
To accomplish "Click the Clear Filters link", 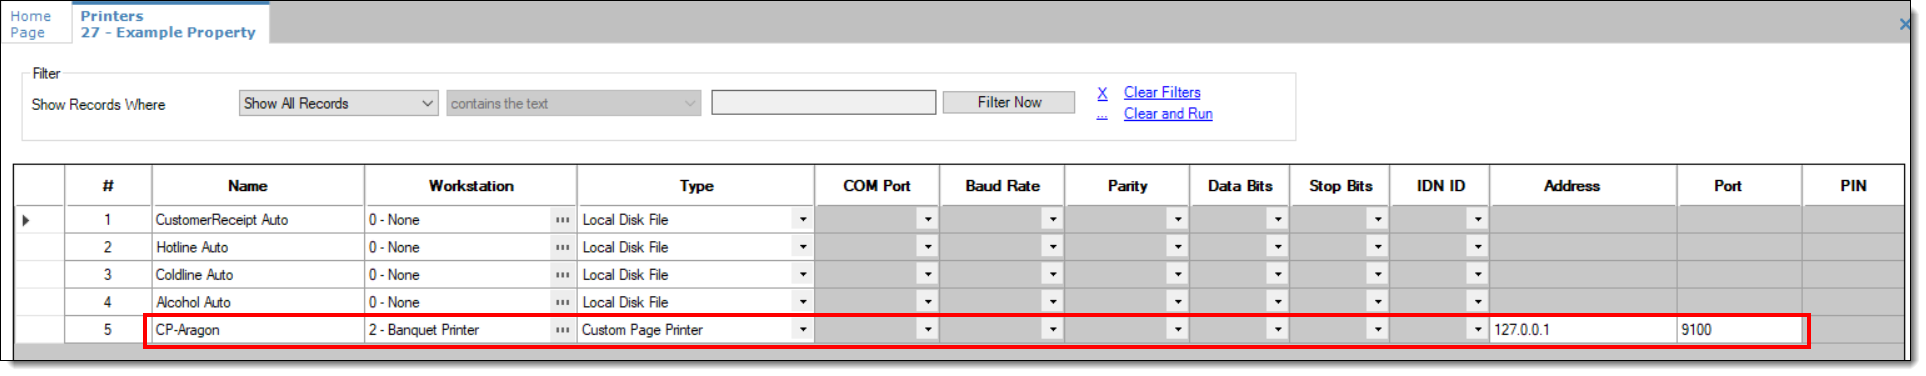I will [x=1162, y=92].
